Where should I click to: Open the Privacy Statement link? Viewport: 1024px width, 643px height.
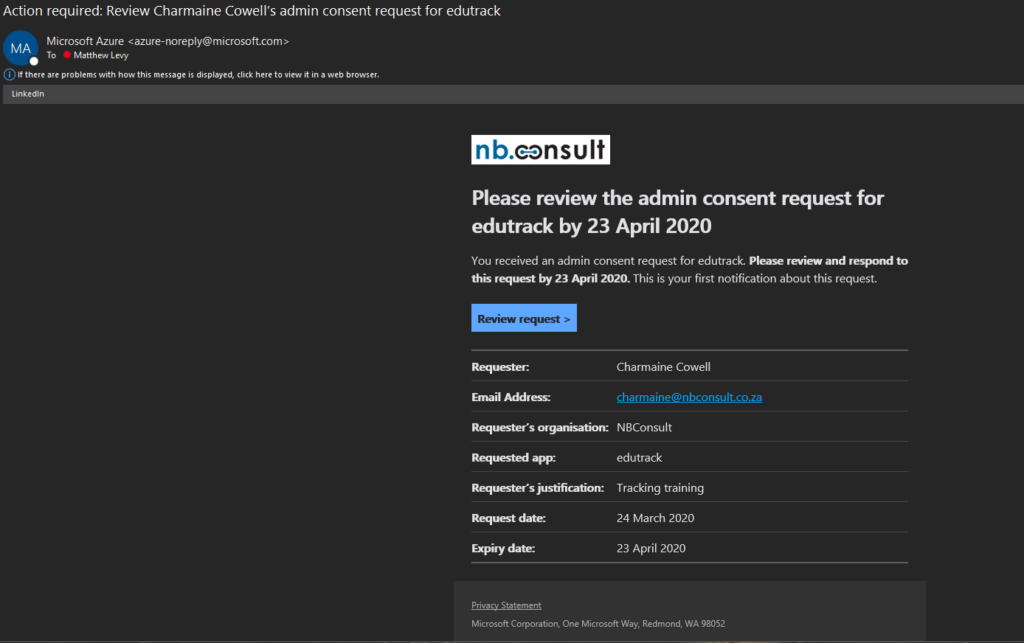(506, 605)
